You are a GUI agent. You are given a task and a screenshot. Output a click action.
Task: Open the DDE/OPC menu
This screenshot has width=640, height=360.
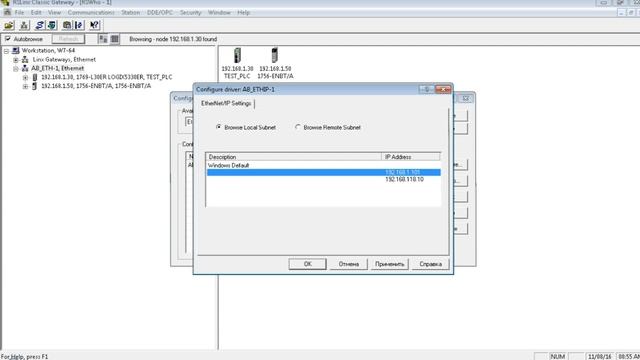(x=160, y=13)
